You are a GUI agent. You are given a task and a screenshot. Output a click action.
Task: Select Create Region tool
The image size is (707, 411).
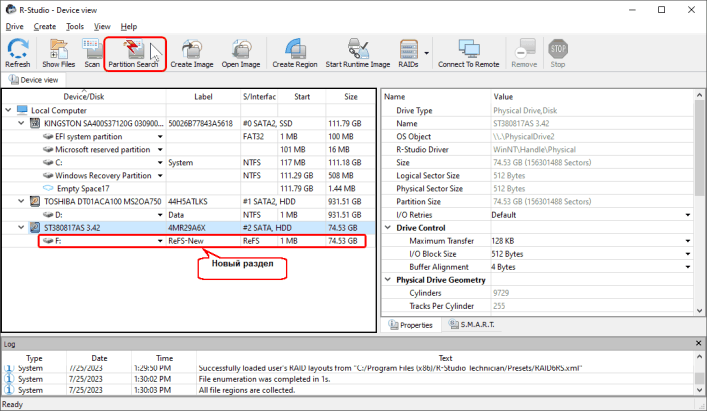pos(295,49)
